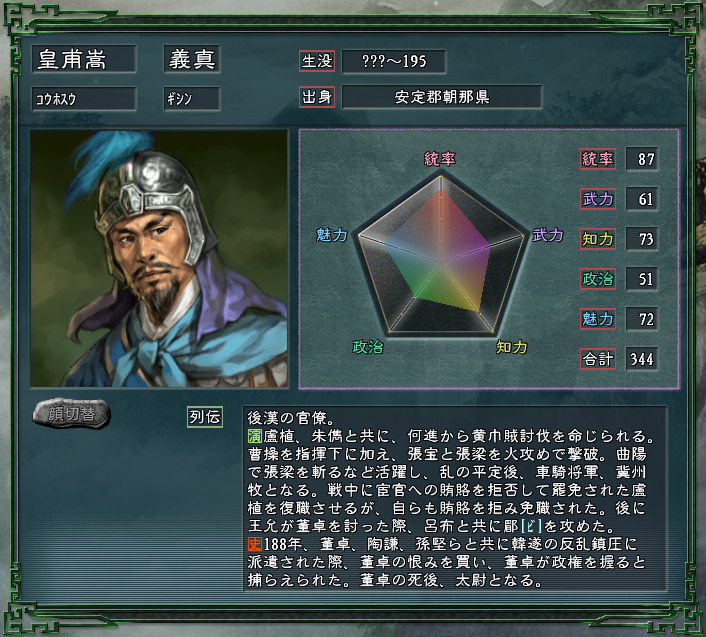Click the 安定郡朝那県 birthplace field
The image size is (706, 637).
[x=442, y=96]
